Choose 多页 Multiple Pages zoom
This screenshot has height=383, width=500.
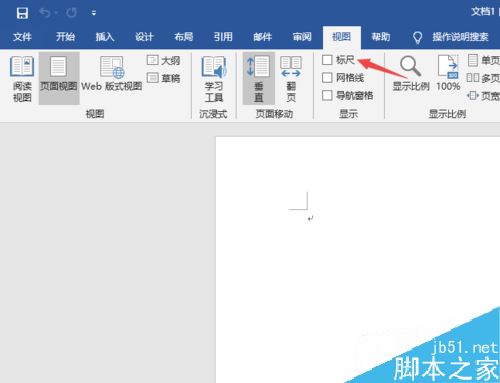(483, 78)
